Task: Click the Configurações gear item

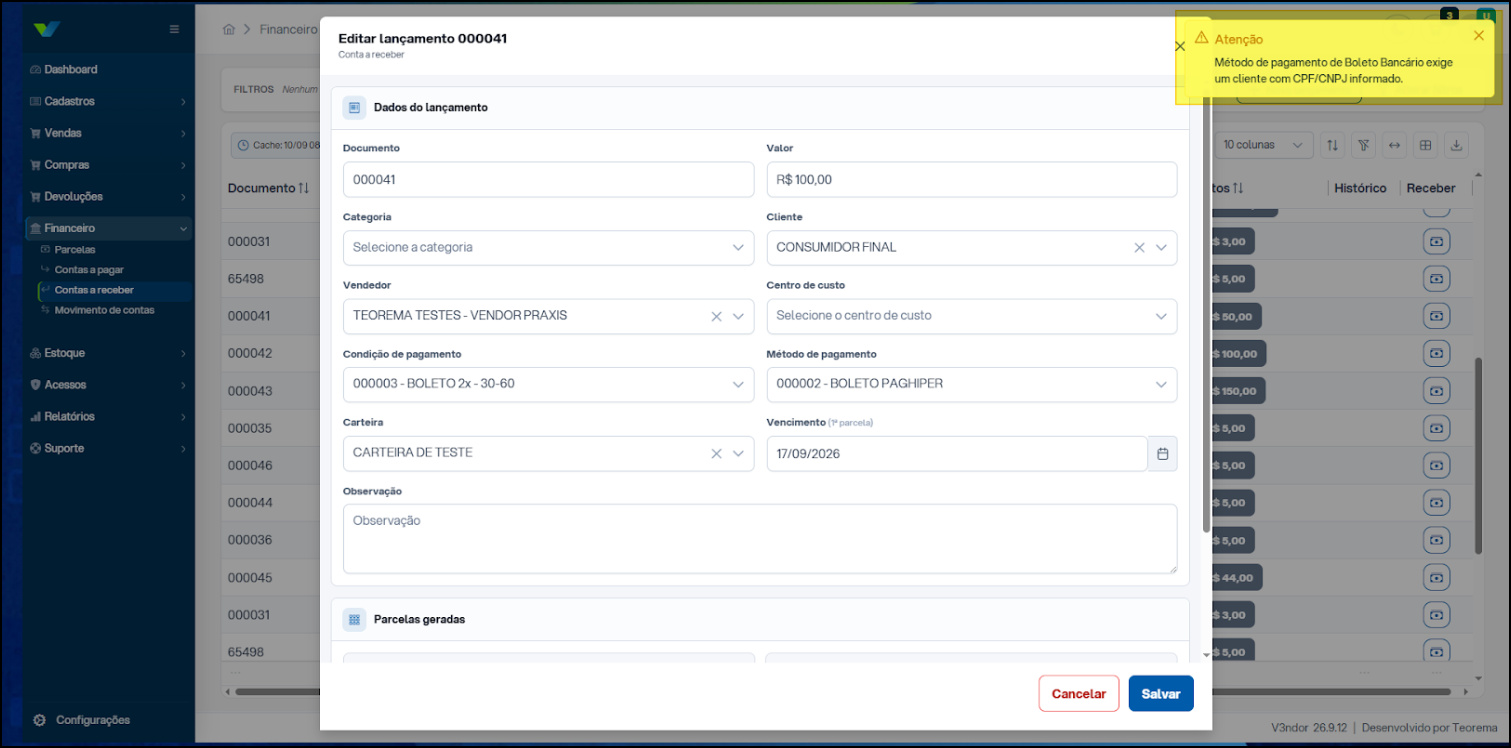Action: [81, 720]
